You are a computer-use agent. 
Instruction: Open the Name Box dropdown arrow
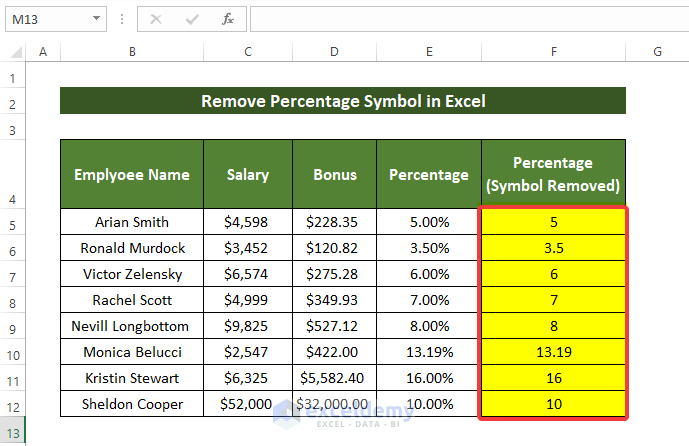96,19
